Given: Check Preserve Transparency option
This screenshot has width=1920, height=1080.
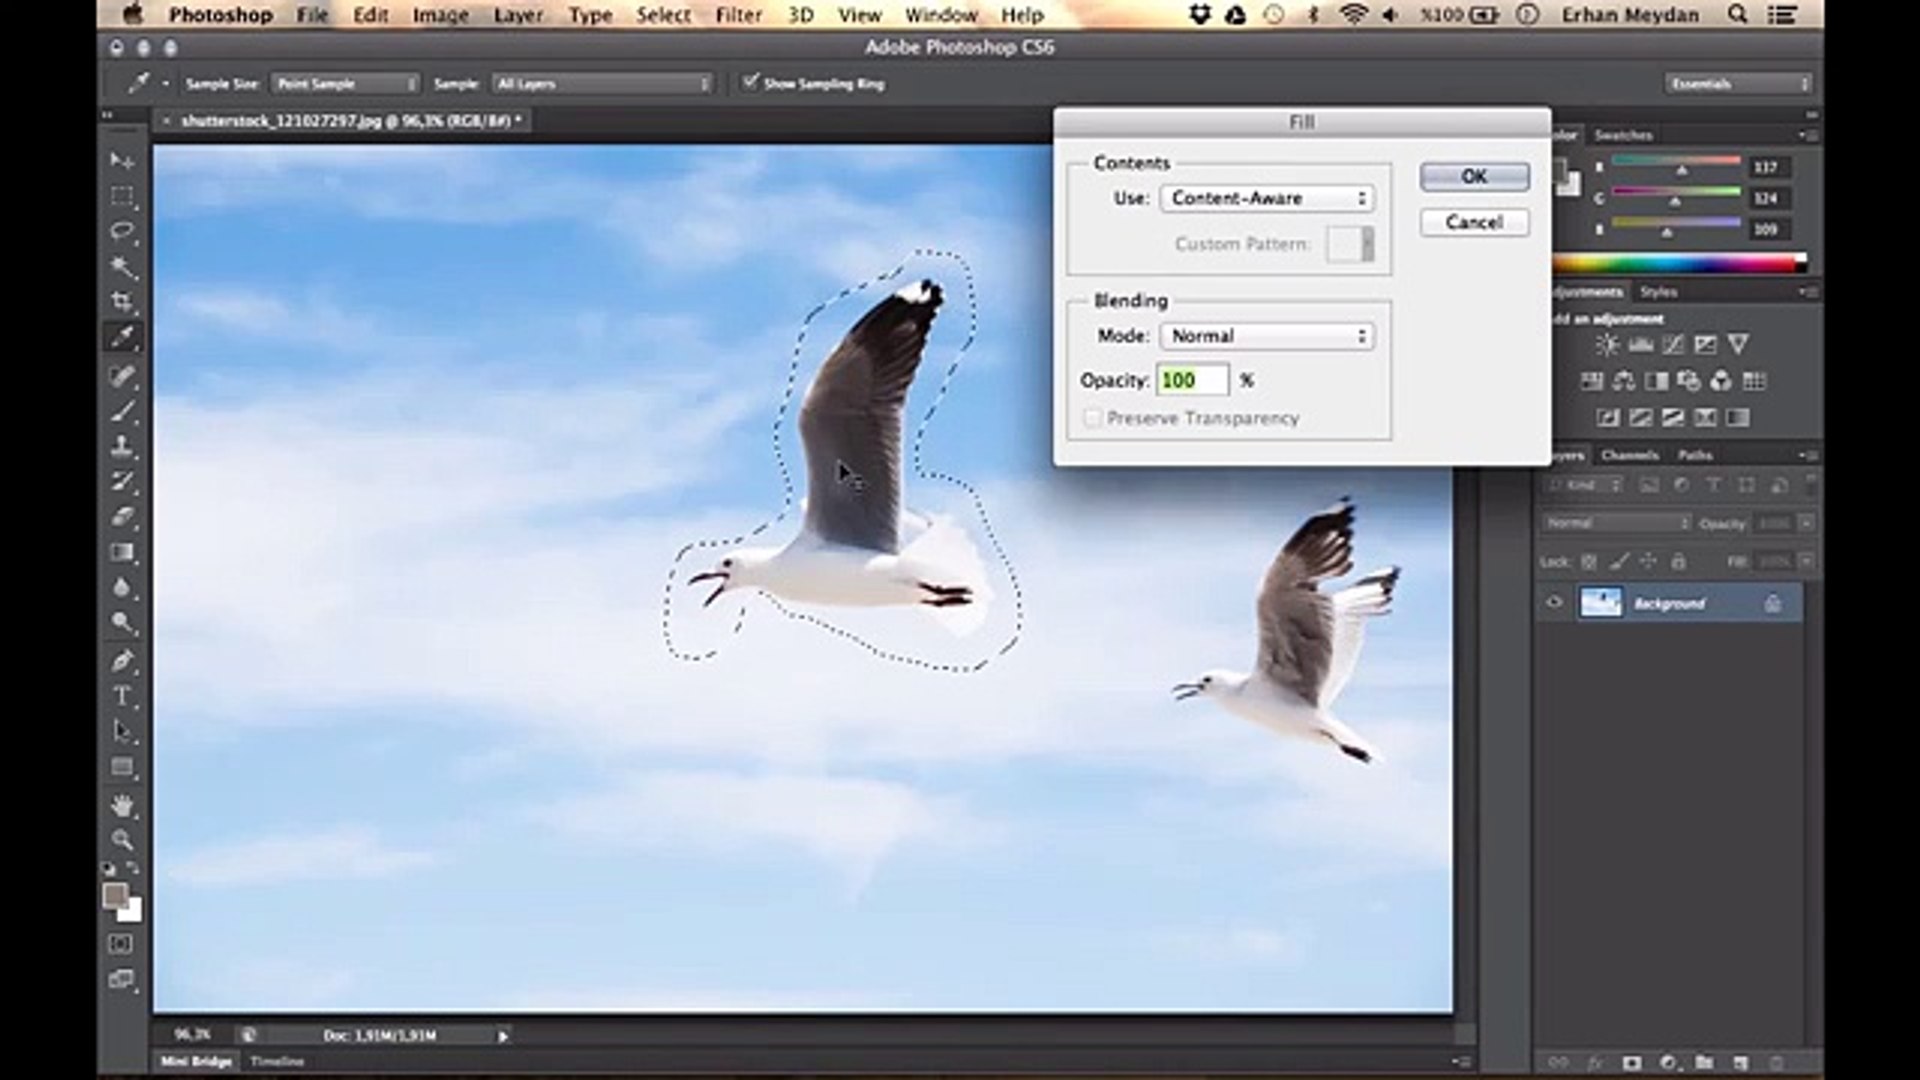Looking at the screenshot, I should click(x=1092, y=418).
